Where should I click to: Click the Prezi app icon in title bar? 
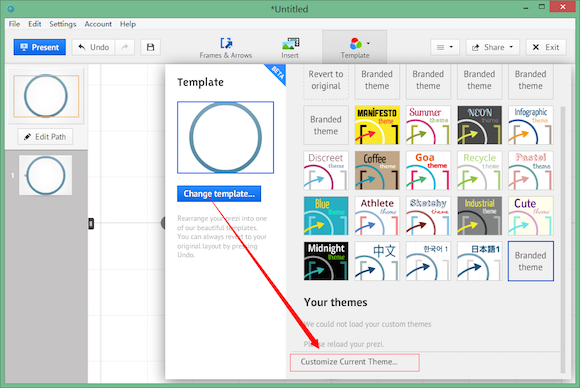tap(11, 8)
